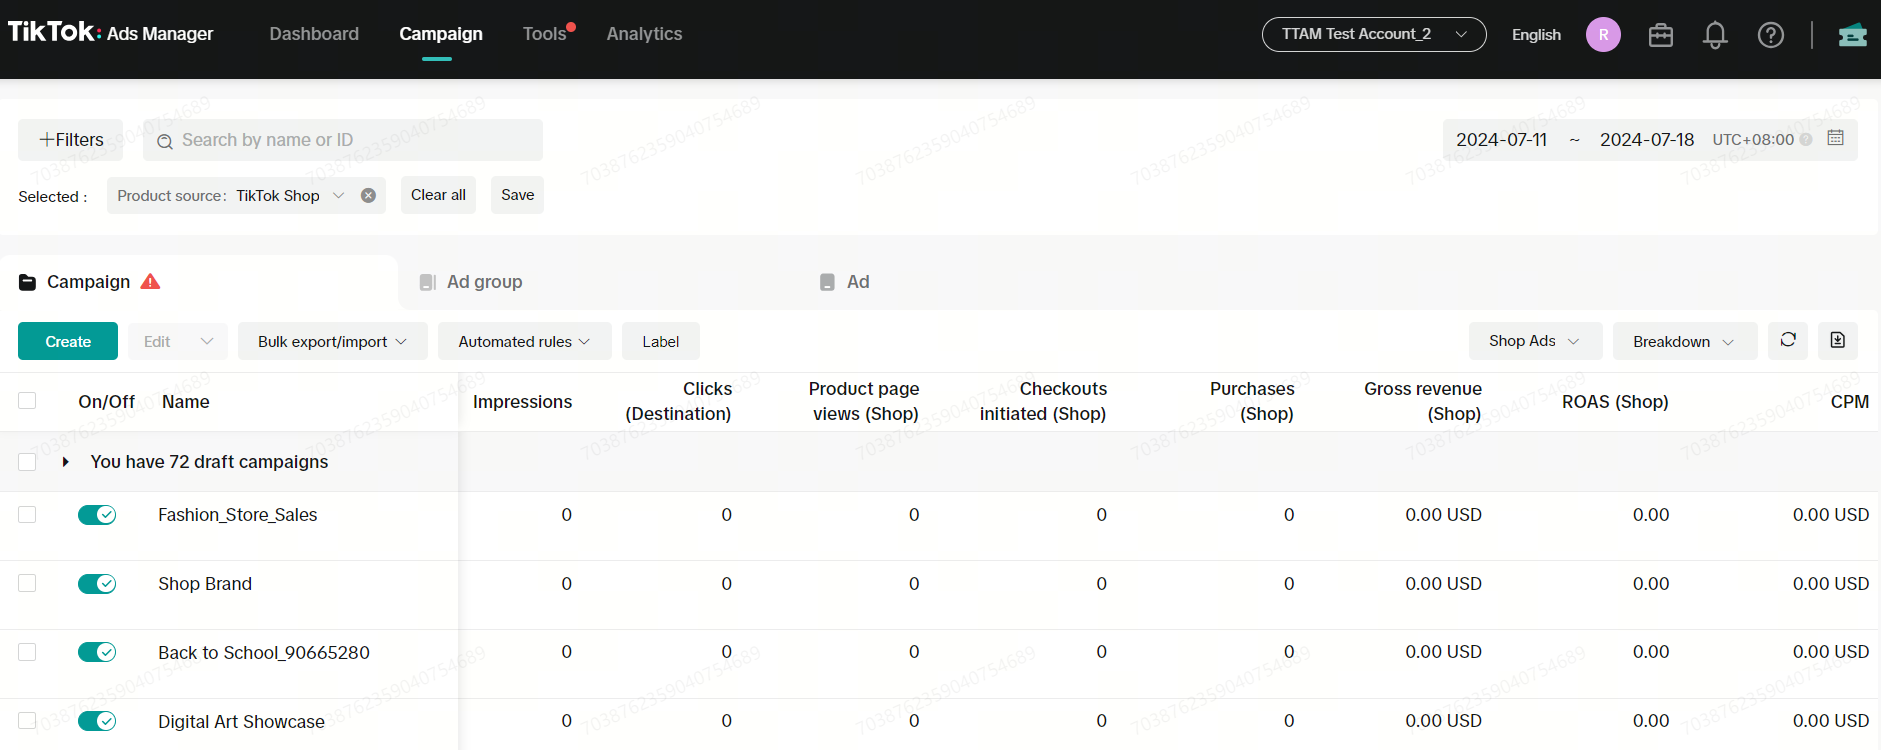Screen dimensions: 1881x750
Task: Click the user profile avatar
Action: (1602, 35)
